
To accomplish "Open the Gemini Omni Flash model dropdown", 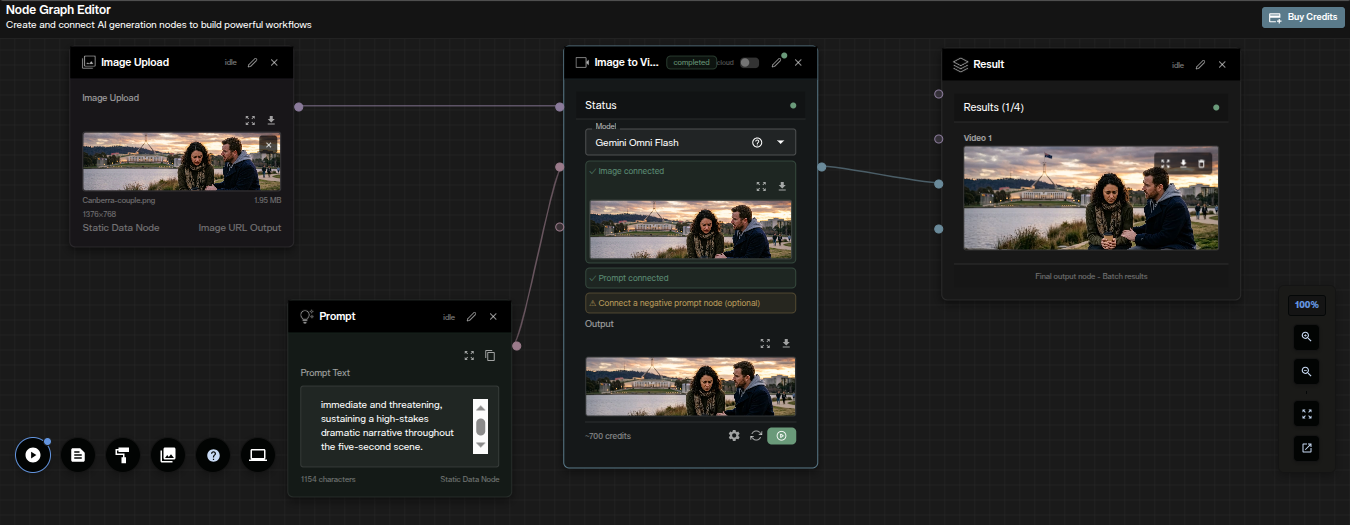I will tap(781, 142).
